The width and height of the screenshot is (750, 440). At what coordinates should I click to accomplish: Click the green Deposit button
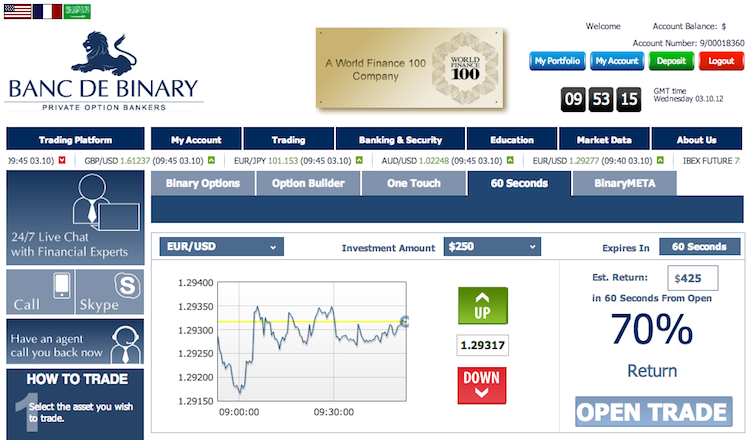click(671, 61)
